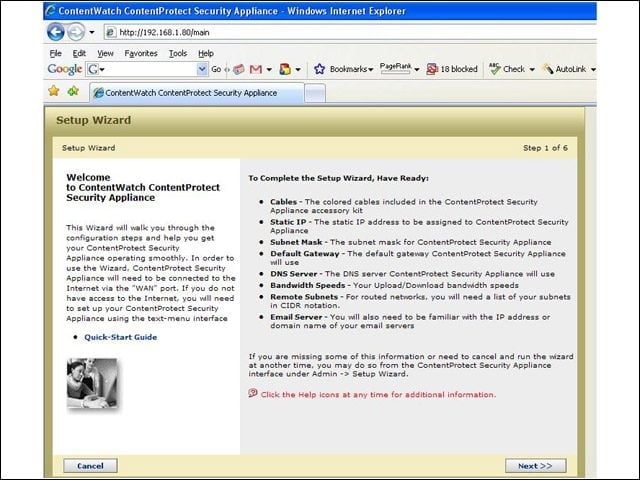Viewport: 640px width, 480px height.
Task: Click the red Help speech-bubble icon
Action: point(253,393)
